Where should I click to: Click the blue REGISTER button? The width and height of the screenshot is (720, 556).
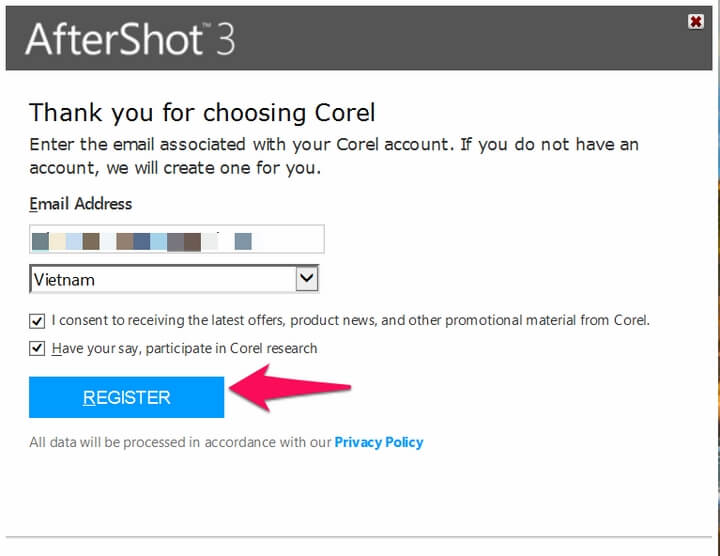(126, 397)
